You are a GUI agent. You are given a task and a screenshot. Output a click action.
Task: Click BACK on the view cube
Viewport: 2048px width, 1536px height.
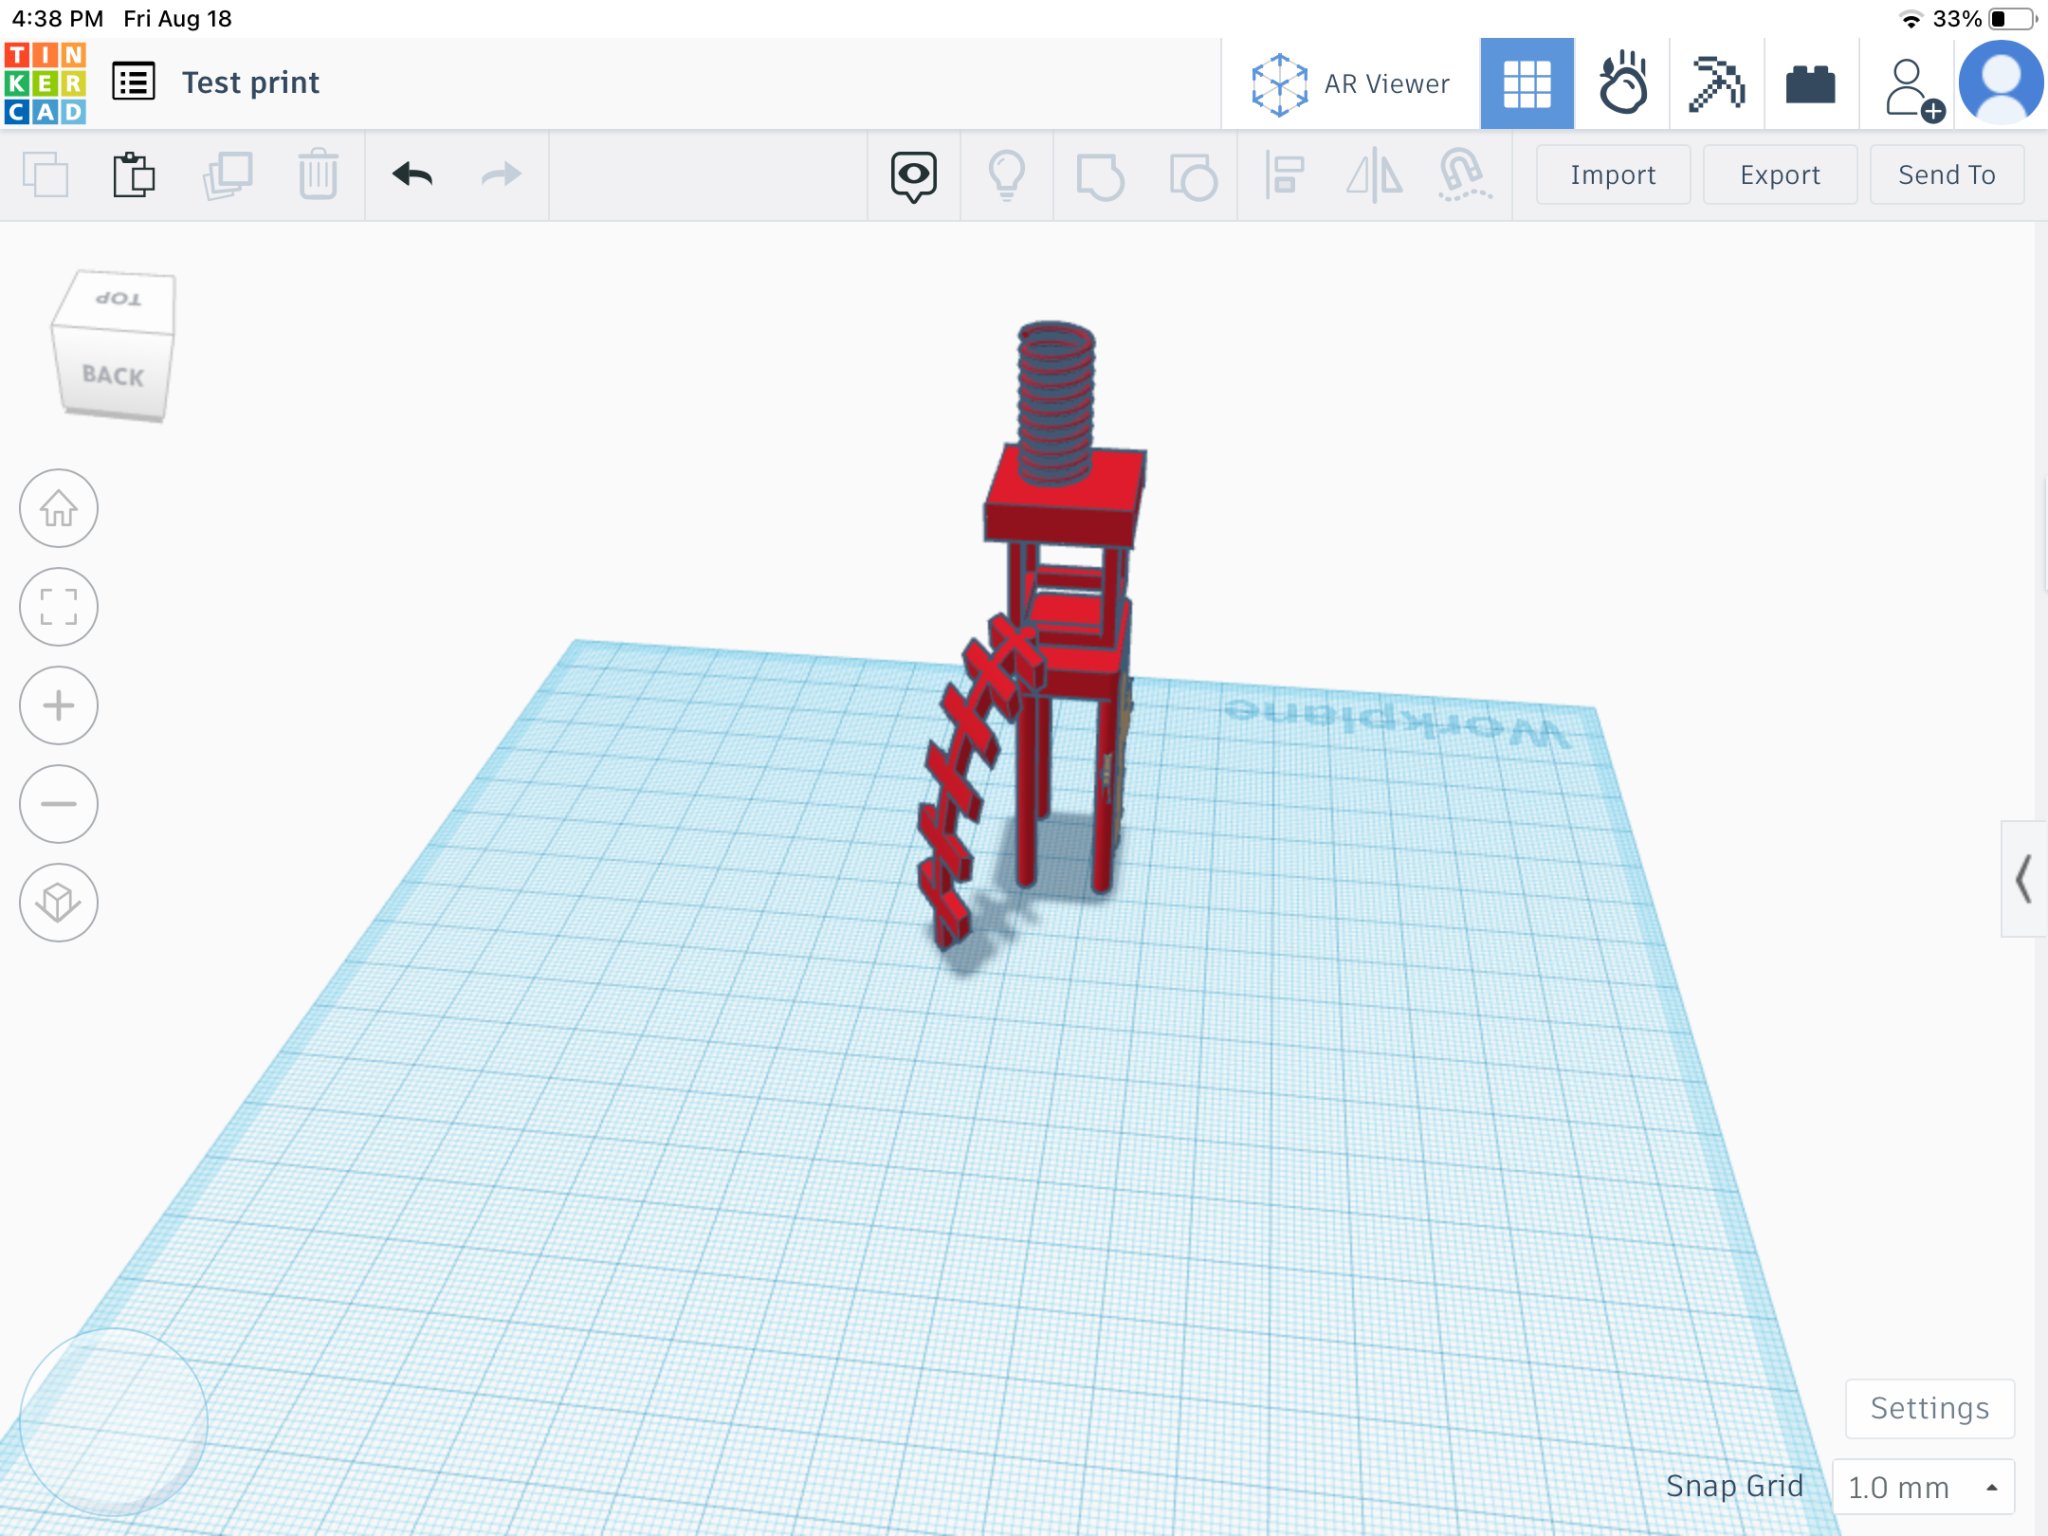click(113, 378)
